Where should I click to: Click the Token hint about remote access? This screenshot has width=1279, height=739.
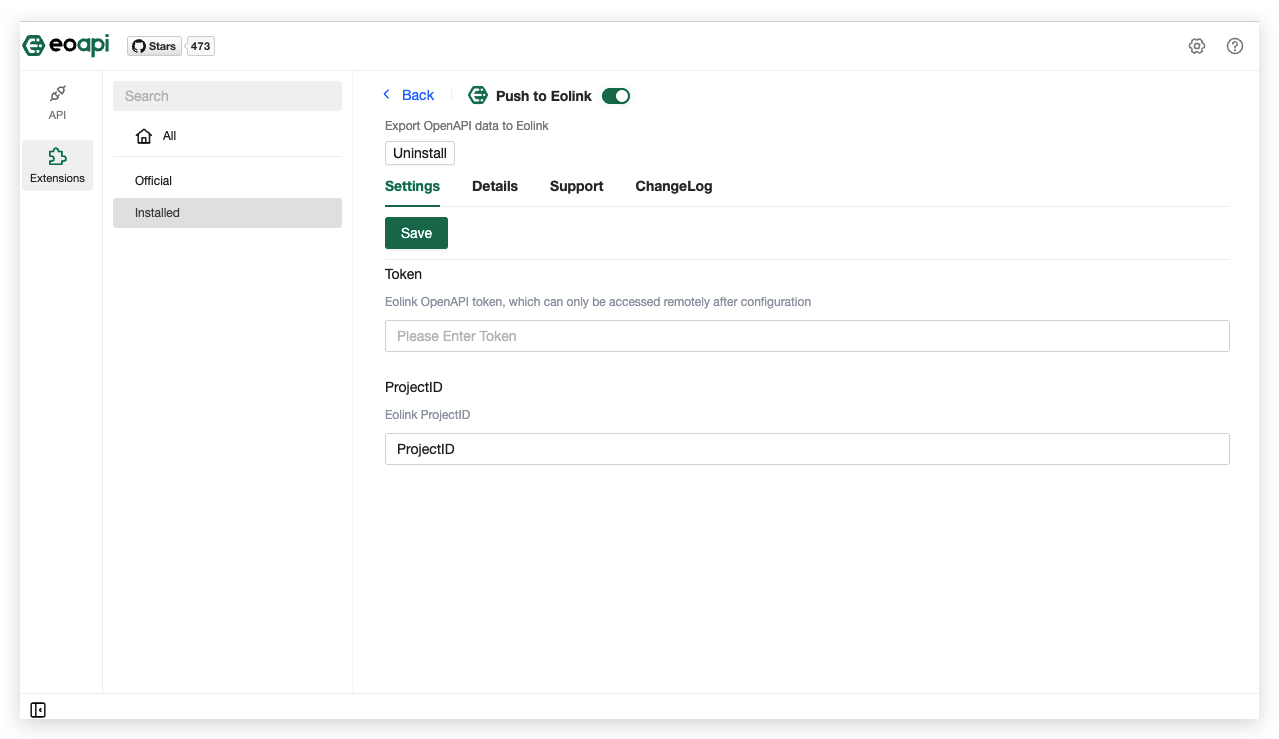598,302
